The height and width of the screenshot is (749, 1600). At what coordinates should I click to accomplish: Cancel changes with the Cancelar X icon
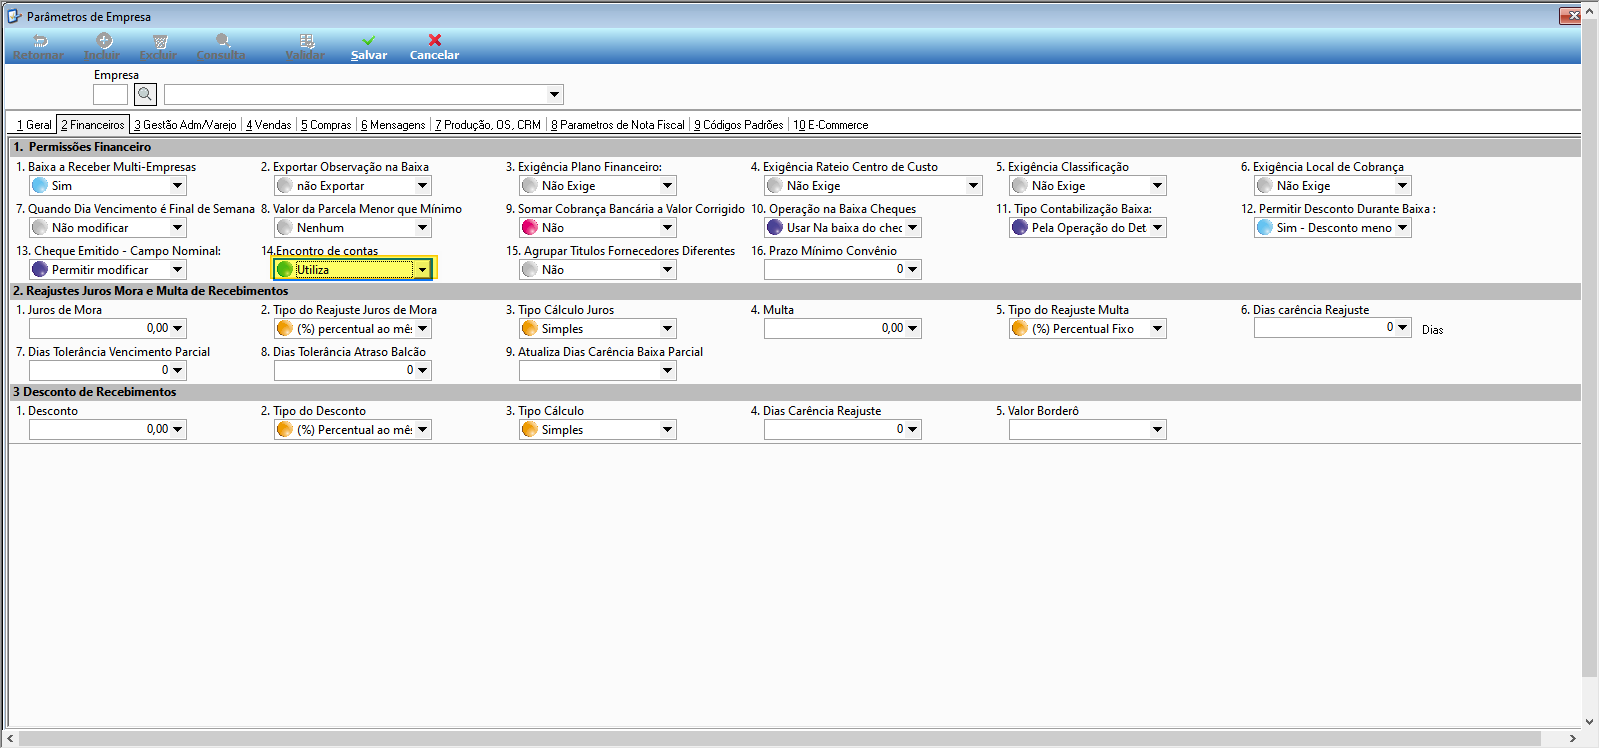click(435, 40)
